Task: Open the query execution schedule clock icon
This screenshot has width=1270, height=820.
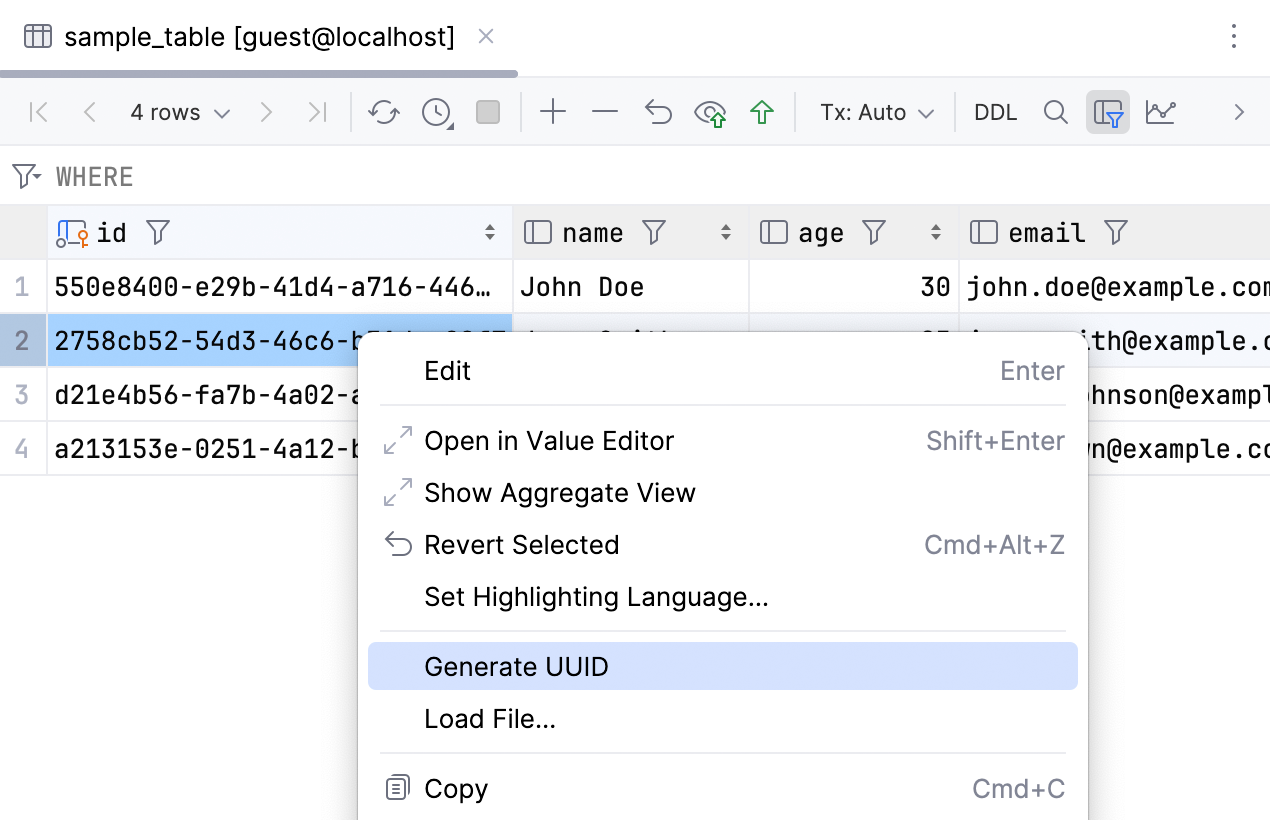Action: click(x=436, y=112)
